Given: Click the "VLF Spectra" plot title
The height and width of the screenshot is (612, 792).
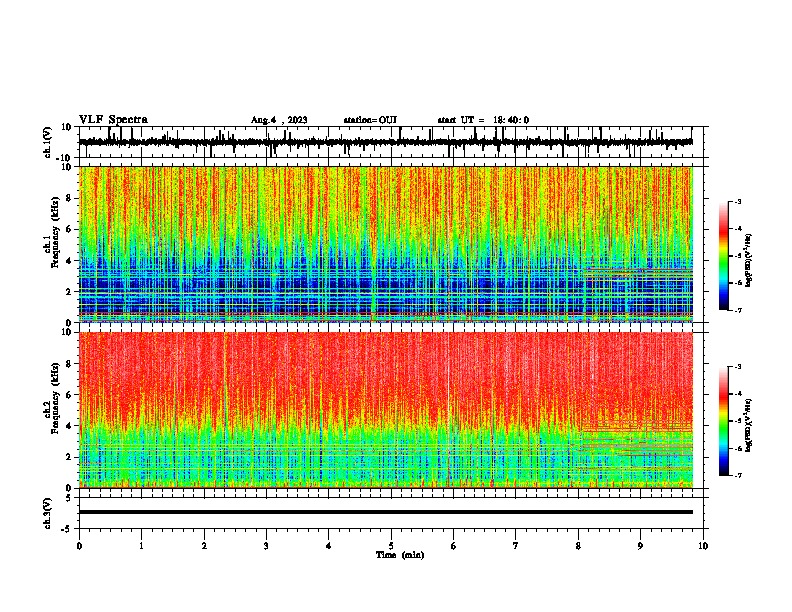Looking at the screenshot, I should point(113,120).
